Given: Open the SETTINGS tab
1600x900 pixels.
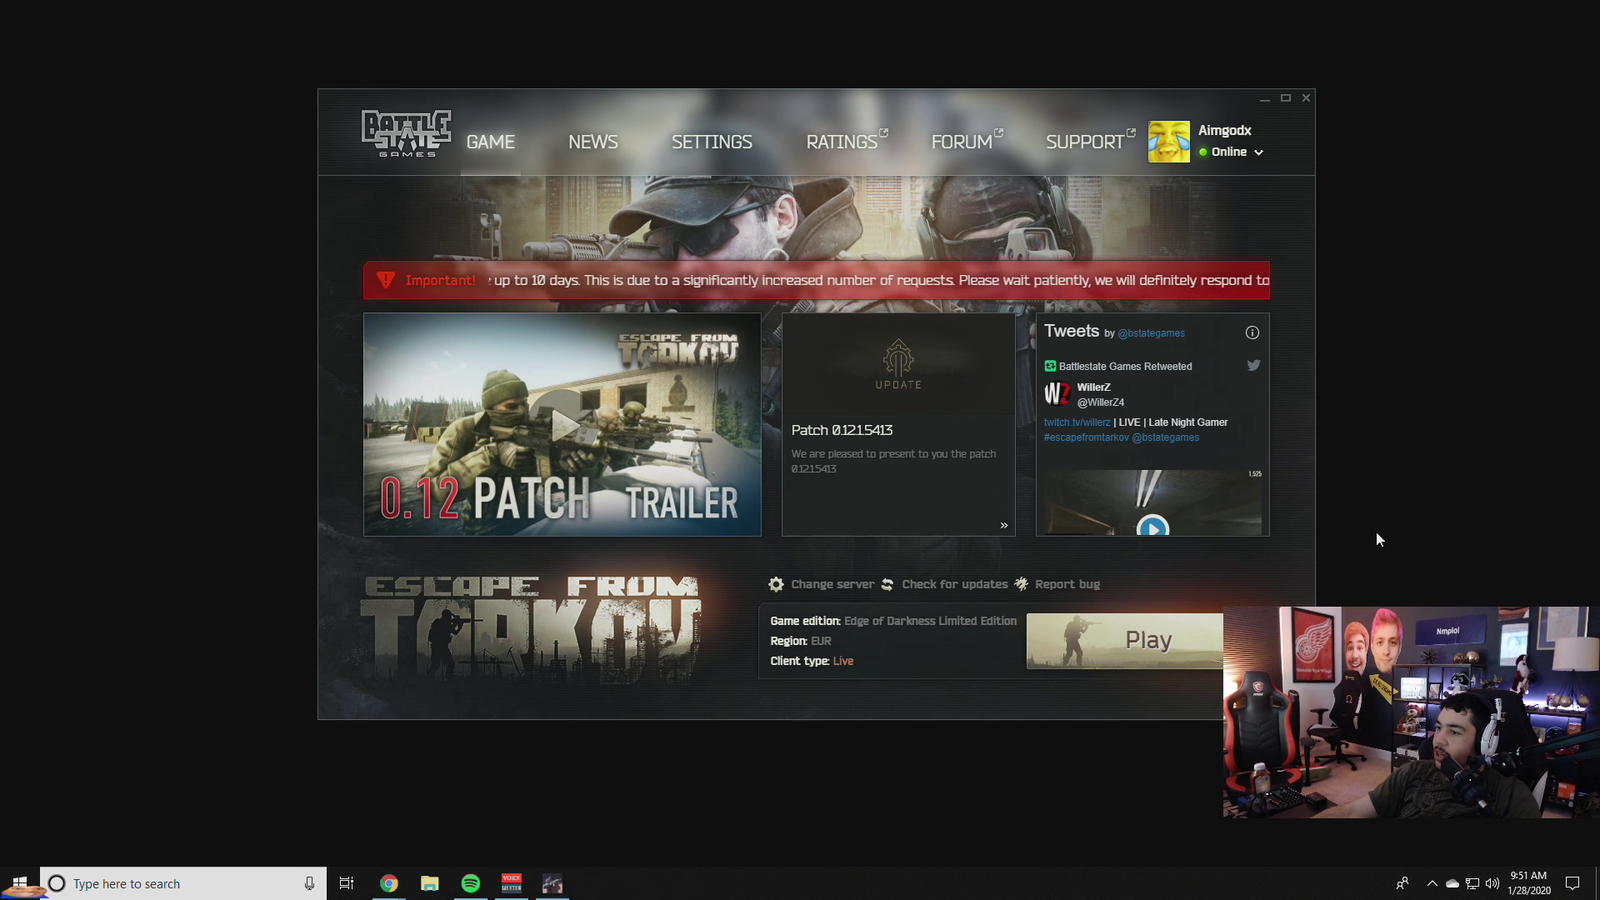Looking at the screenshot, I should (712, 142).
